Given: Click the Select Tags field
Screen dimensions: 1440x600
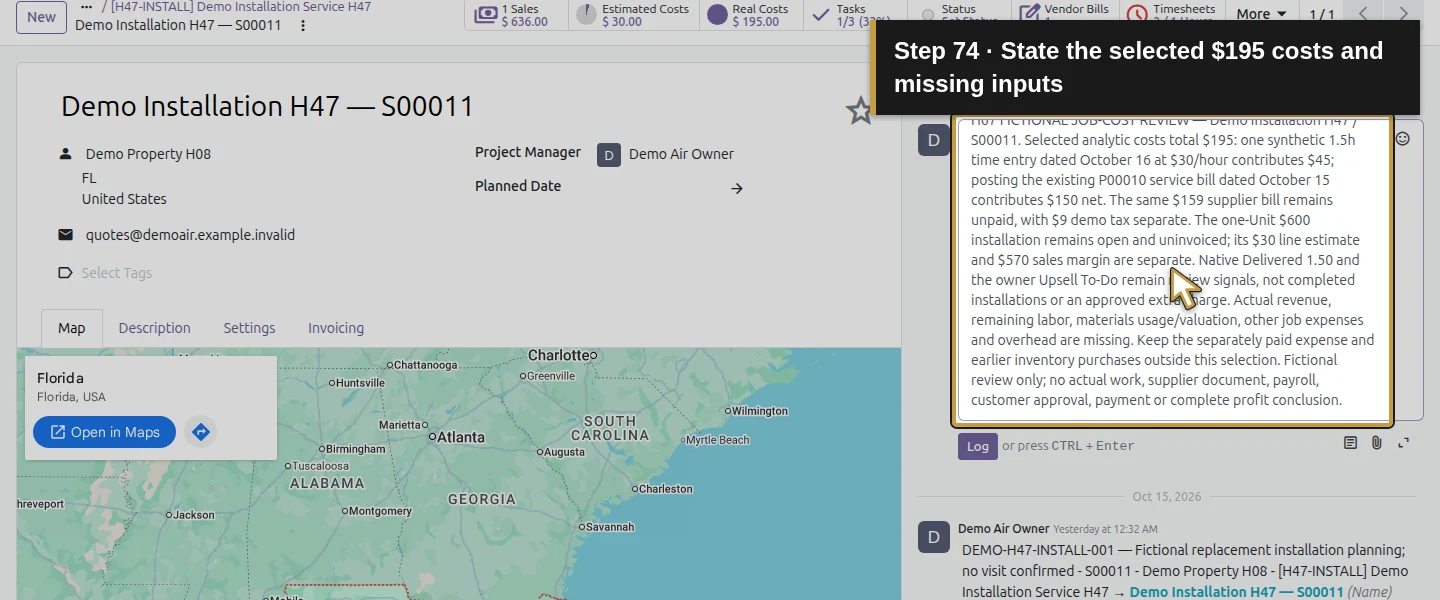Looking at the screenshot, I should pos(117,273).
